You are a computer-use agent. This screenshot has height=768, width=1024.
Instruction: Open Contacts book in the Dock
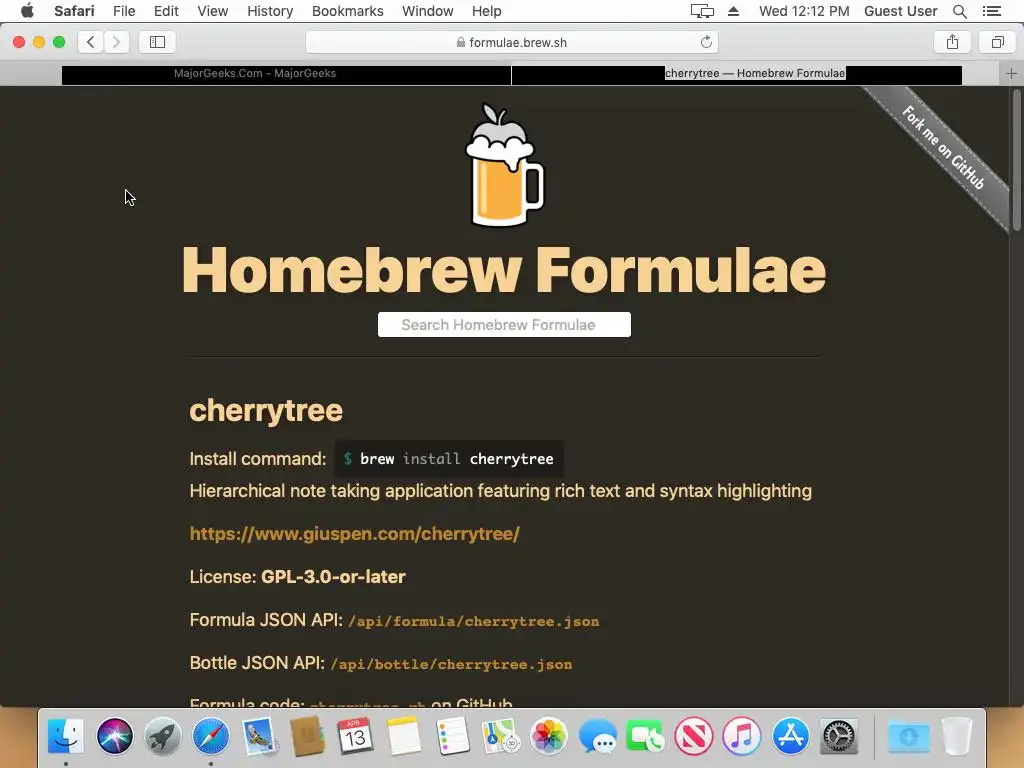coord(308,736)
